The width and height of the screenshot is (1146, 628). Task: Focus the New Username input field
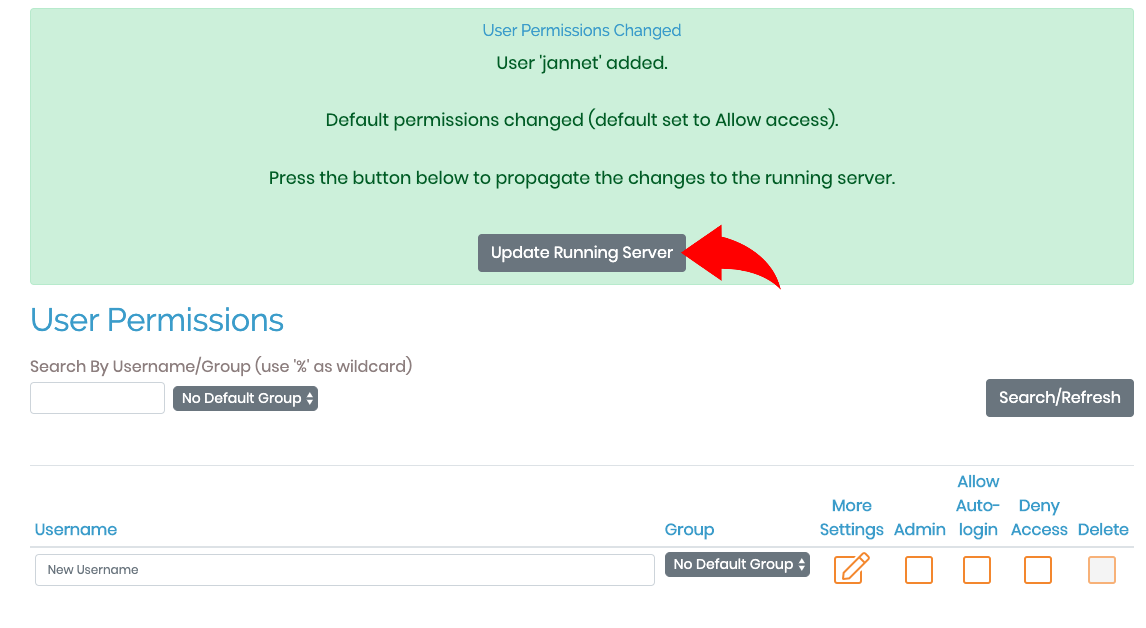pos(344,570)
